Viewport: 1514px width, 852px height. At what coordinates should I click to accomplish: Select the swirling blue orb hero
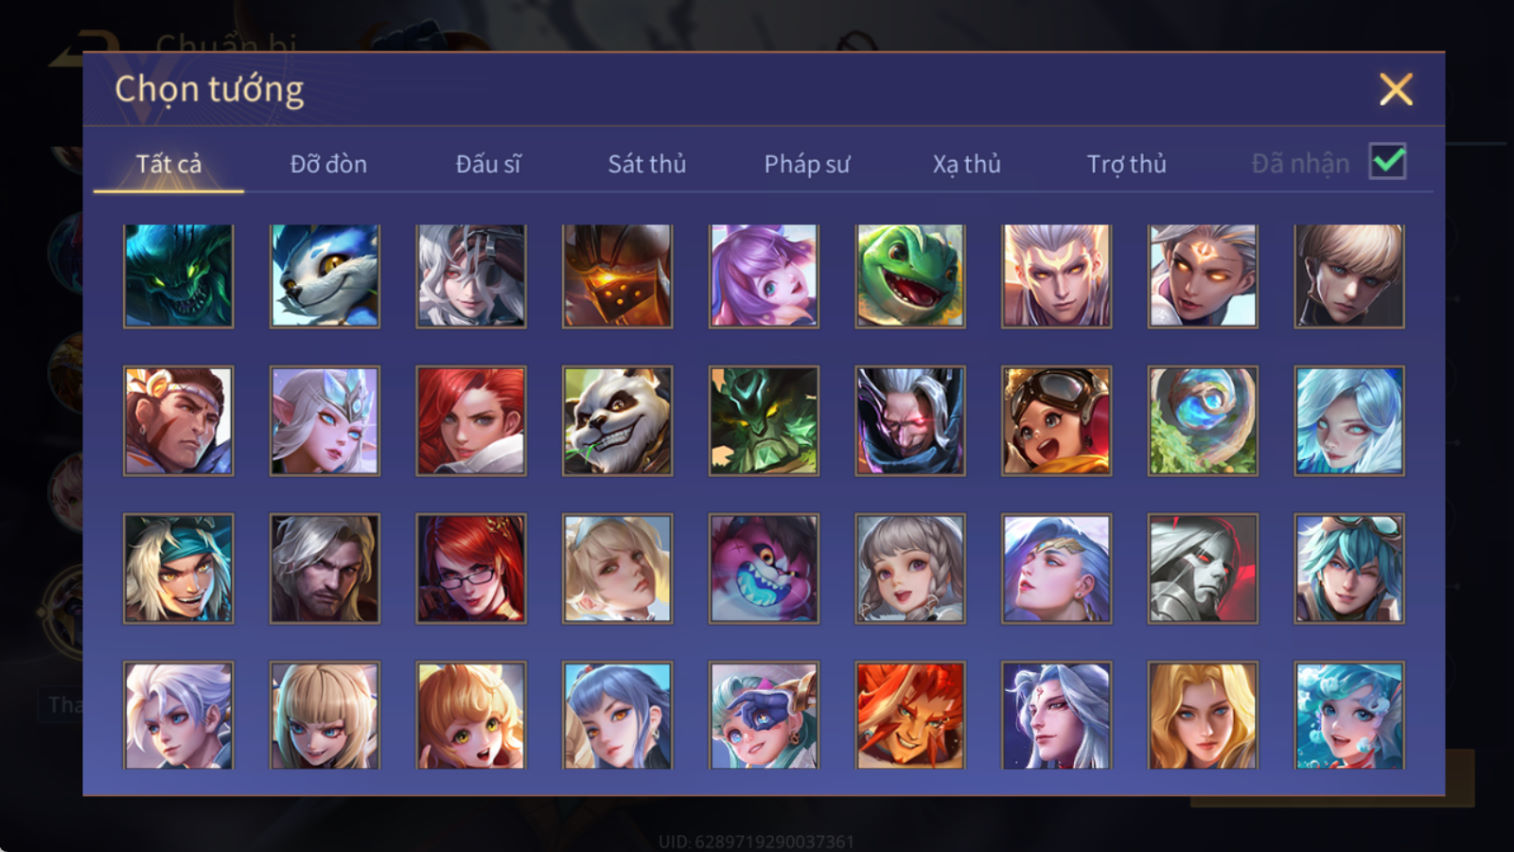pos(1203,420)
